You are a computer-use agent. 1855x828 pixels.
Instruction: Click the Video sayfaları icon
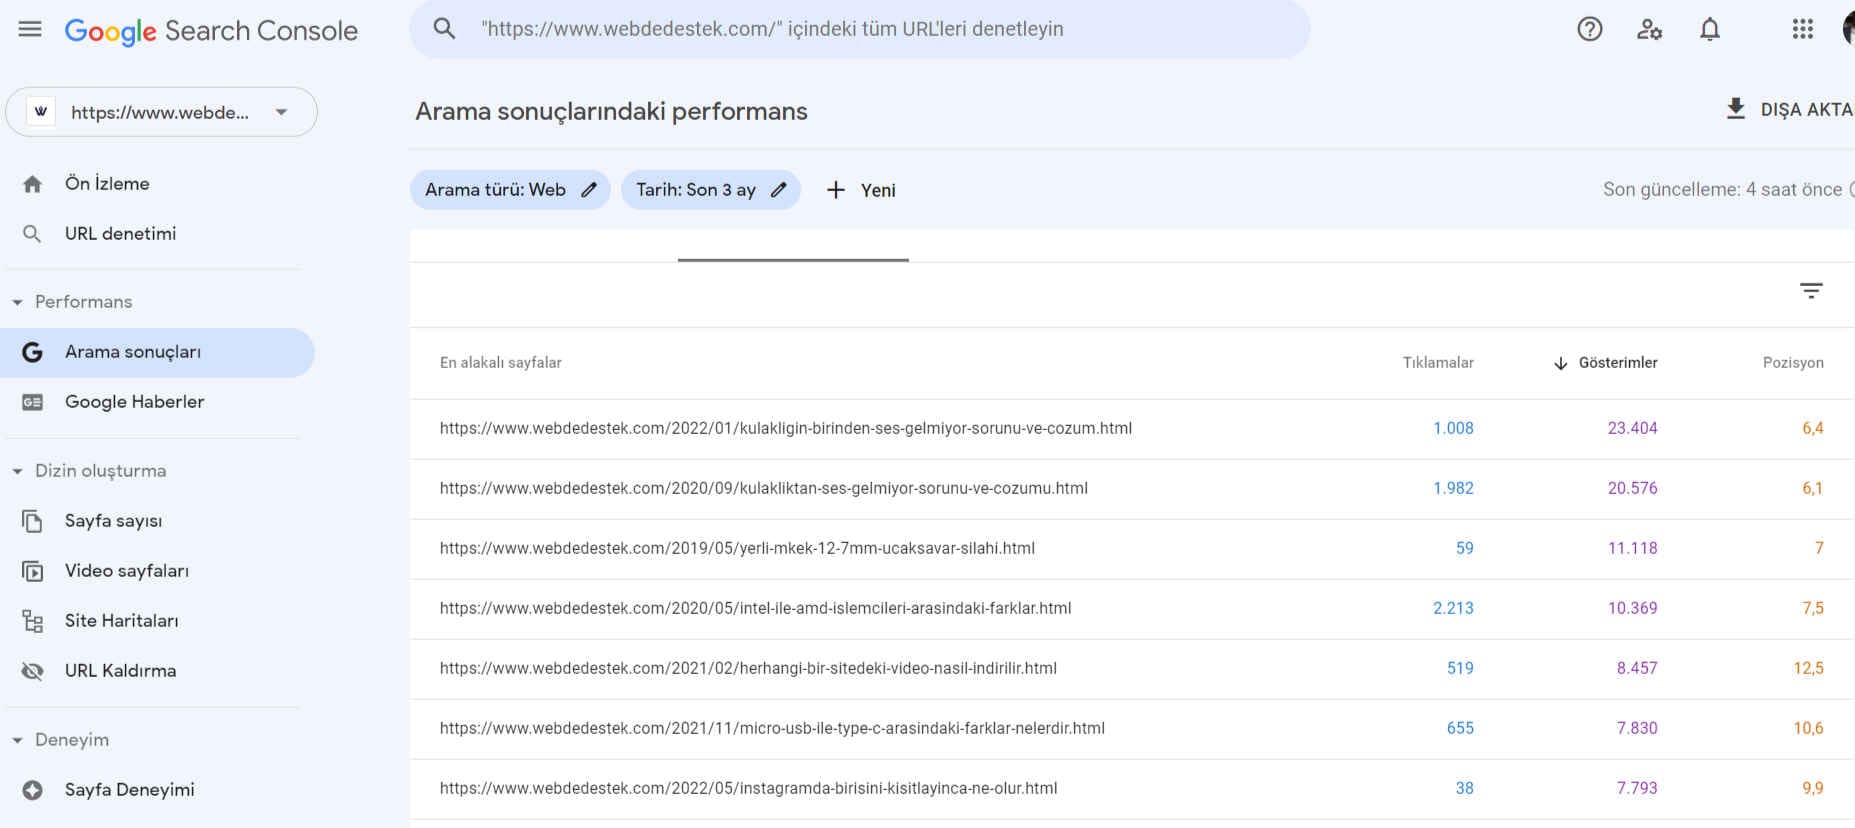click(x=33, y=571)
